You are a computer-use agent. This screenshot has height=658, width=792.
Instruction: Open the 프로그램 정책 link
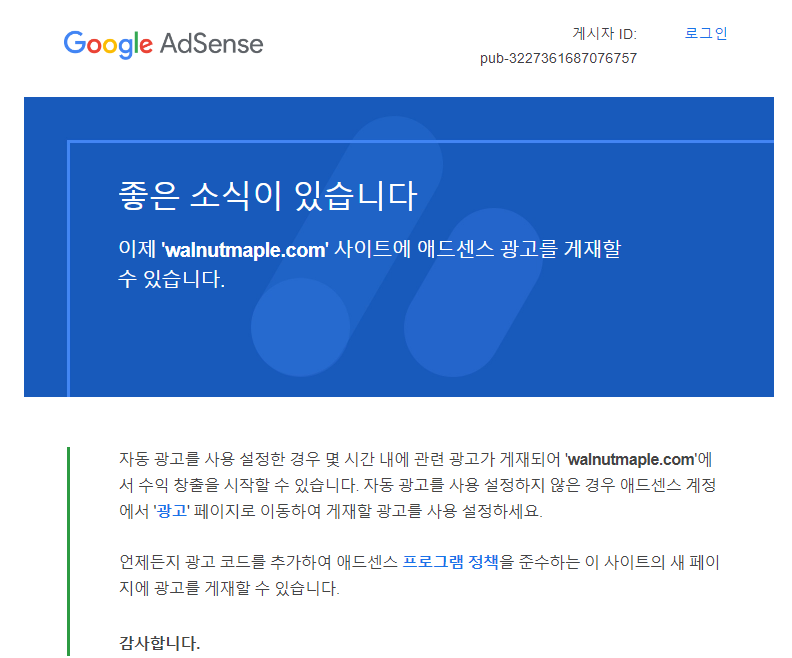[x=450, y=562]
